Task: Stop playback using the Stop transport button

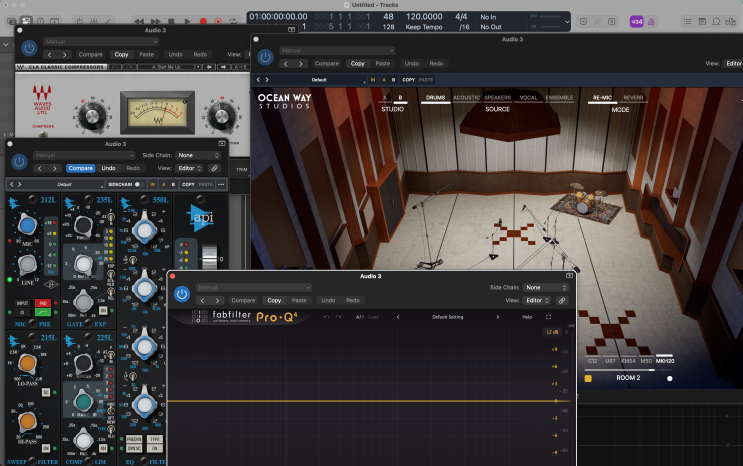Action: click(172, 21)
